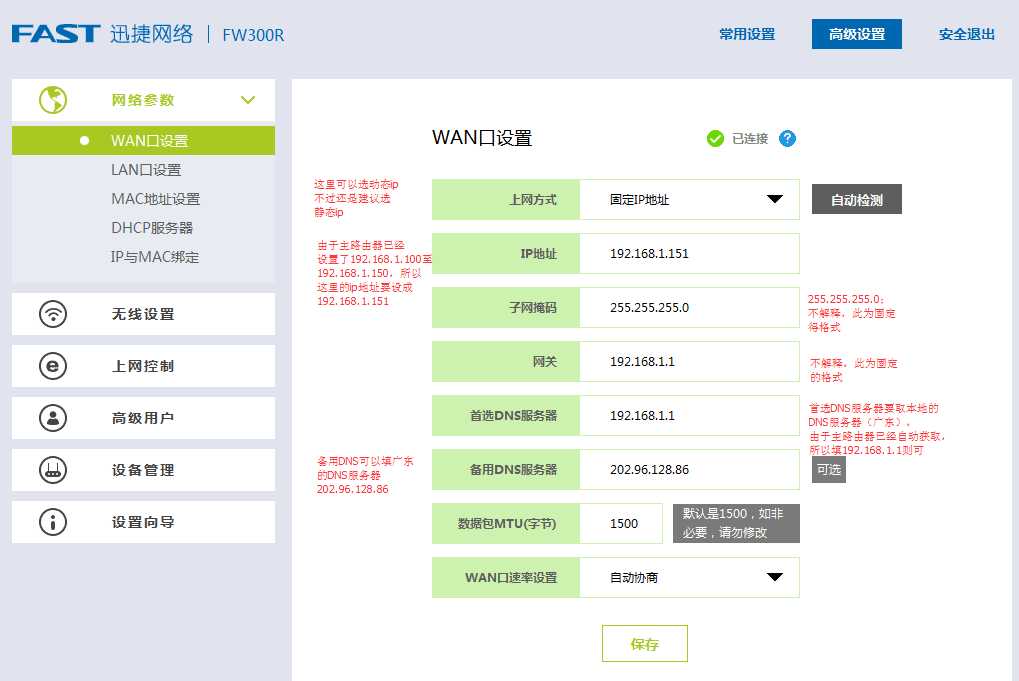Click the 数据包MTU input field

pyautogui.click(x=620, y=523)
